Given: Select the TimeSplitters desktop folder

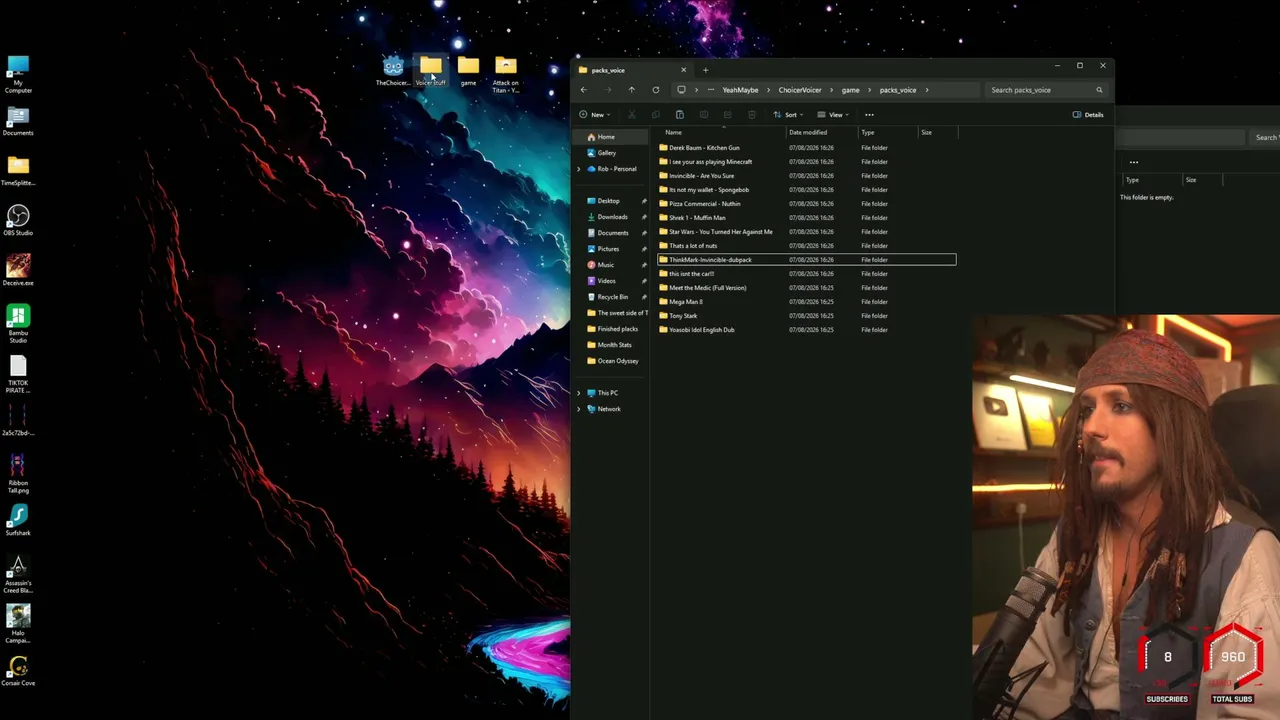Looking at the screenshot, I should tap(18, 171).
